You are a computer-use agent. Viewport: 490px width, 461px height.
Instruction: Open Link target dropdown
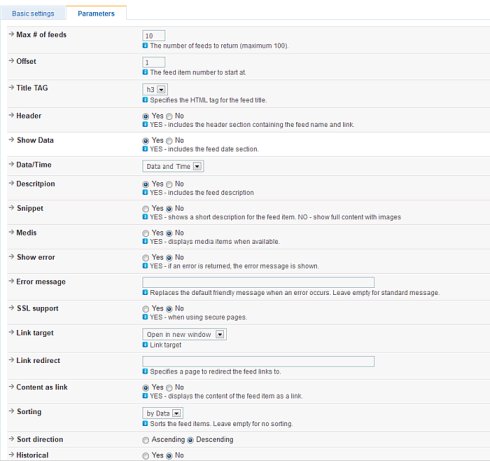pyautogui.click(x=184, y=334)
